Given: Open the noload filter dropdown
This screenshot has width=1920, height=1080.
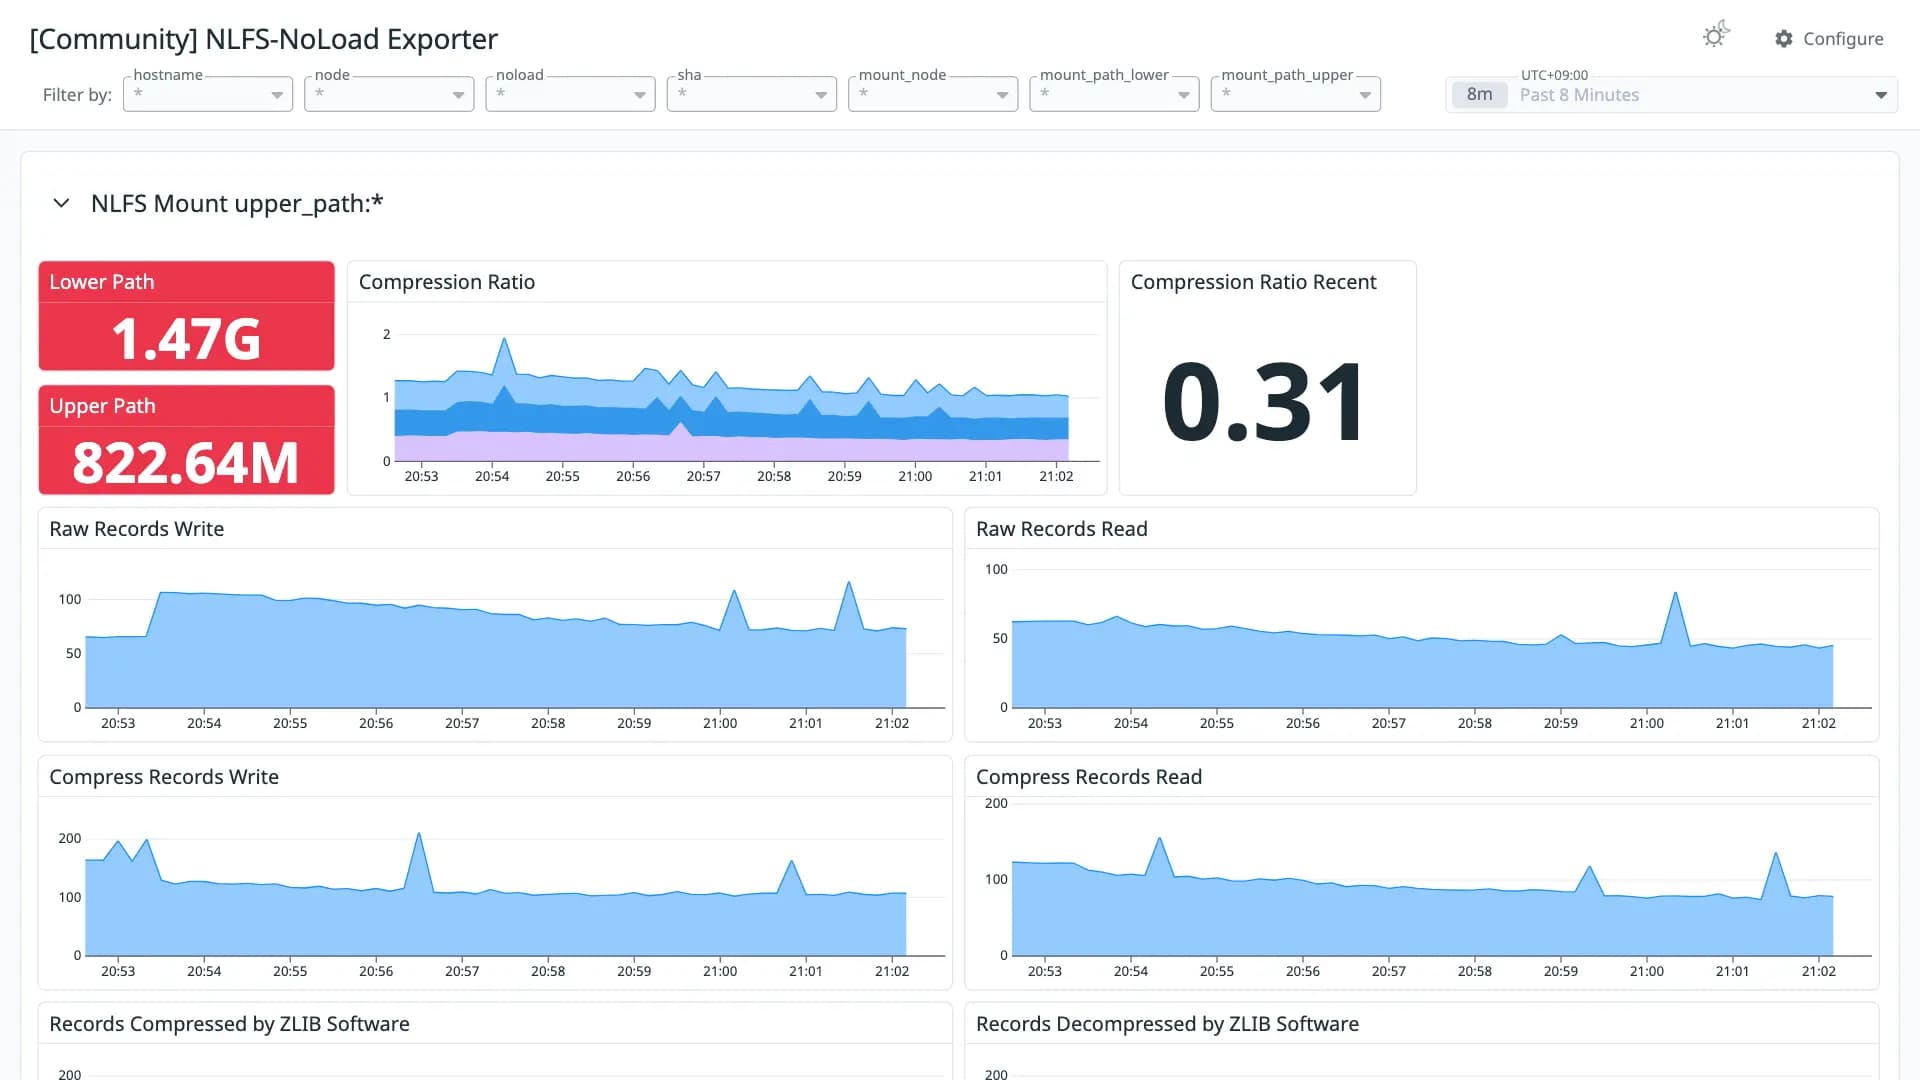Looking at the screenshot, I should 570,94.
